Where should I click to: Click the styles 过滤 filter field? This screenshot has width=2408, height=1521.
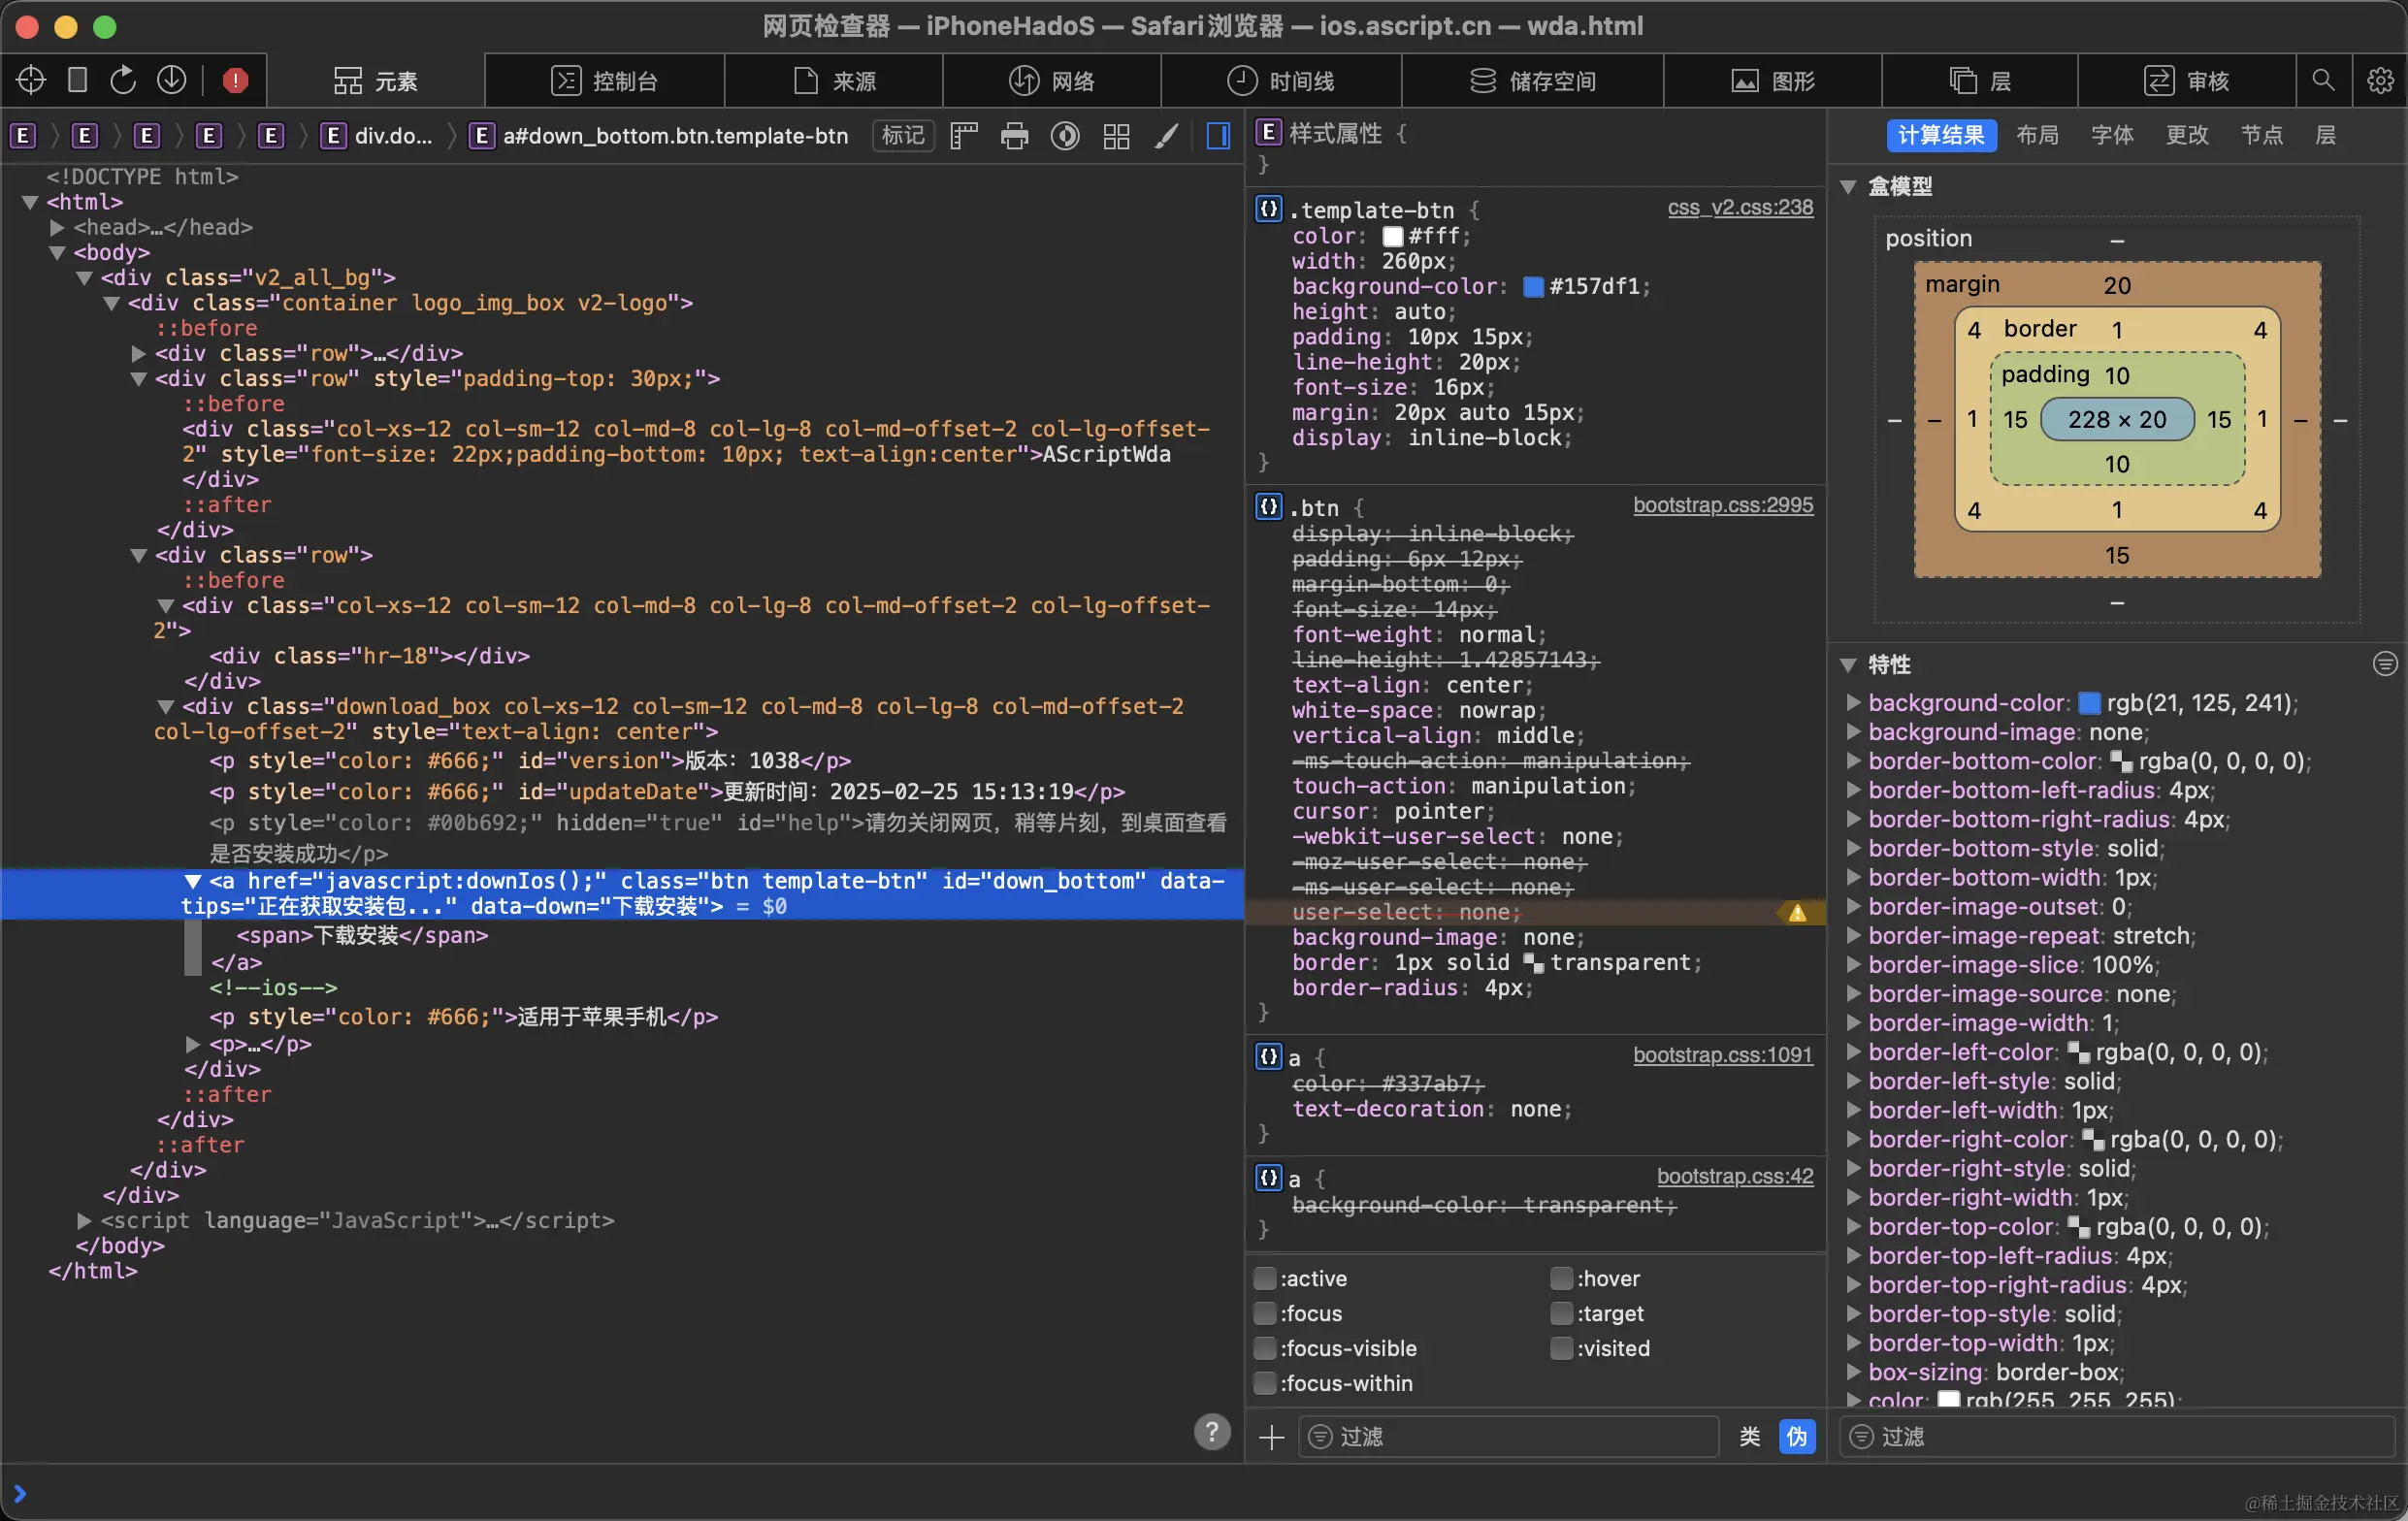pyautogui.click(x=1510, y=1436)
